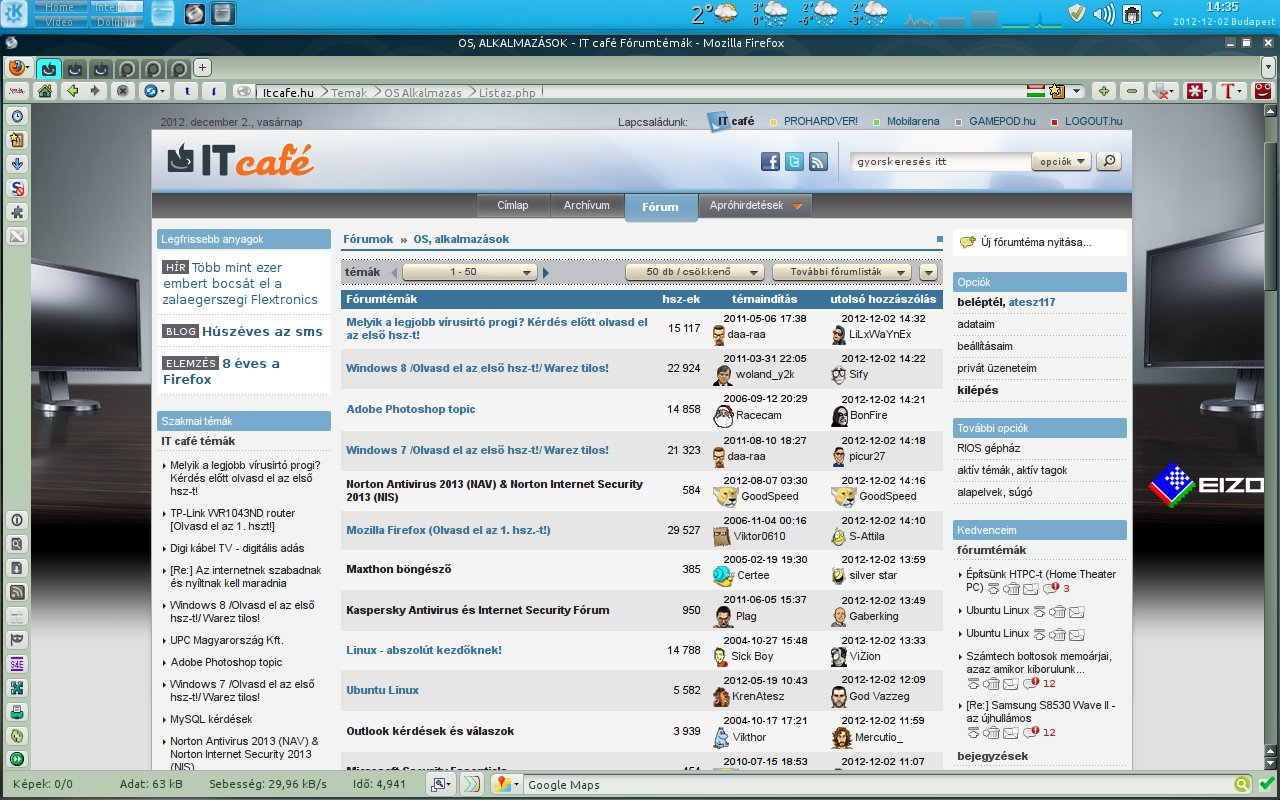Open history clock icon in sidebar
Image resolution: width=1280 pixels, height=800 pixels.
[x=17, y=116]
